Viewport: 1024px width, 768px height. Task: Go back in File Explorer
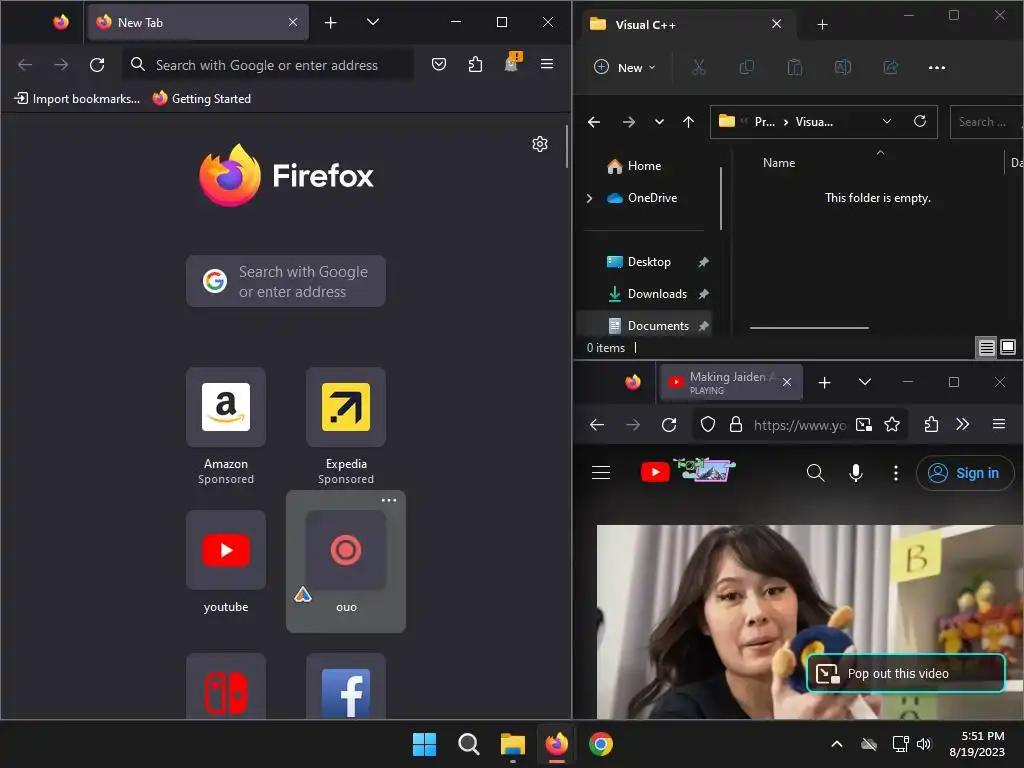click(594, 121)
